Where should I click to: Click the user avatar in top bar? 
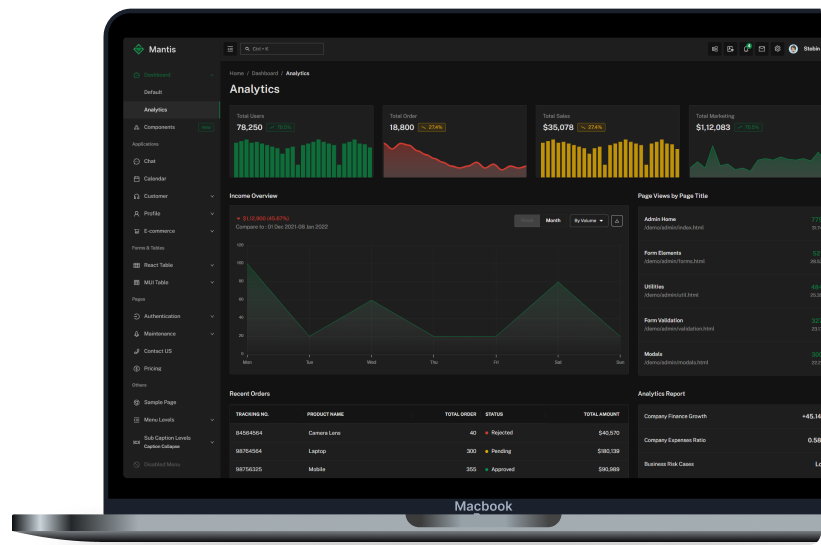[x=793, y=49]
